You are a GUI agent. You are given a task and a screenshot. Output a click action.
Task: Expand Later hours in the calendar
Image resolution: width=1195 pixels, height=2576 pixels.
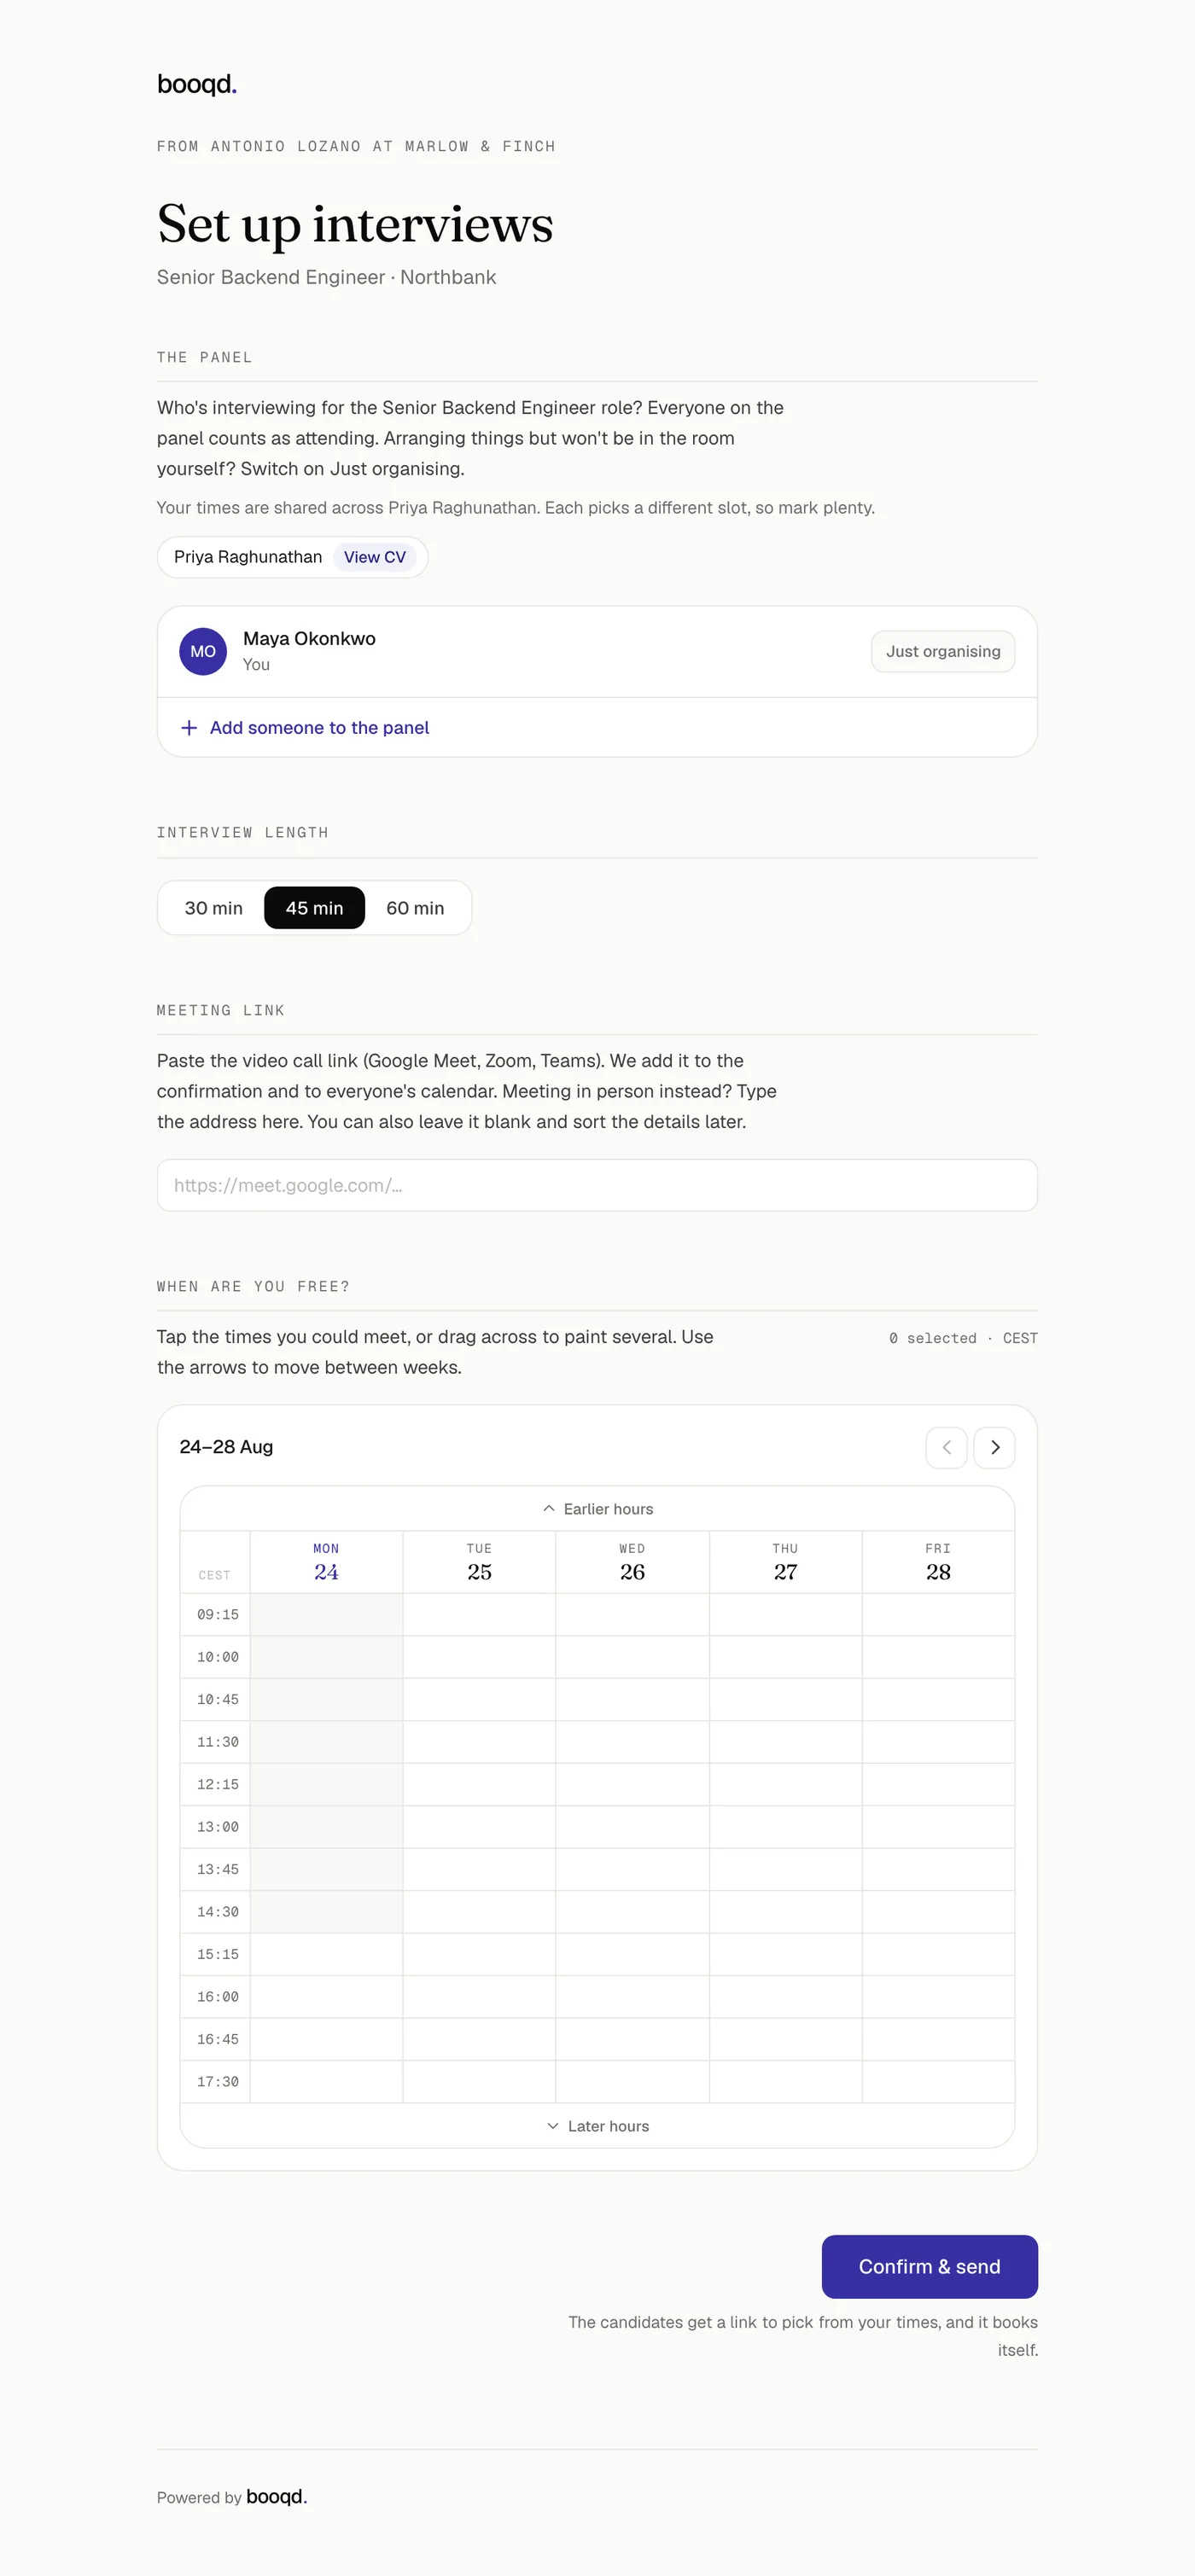click(x=598, y=2125)
